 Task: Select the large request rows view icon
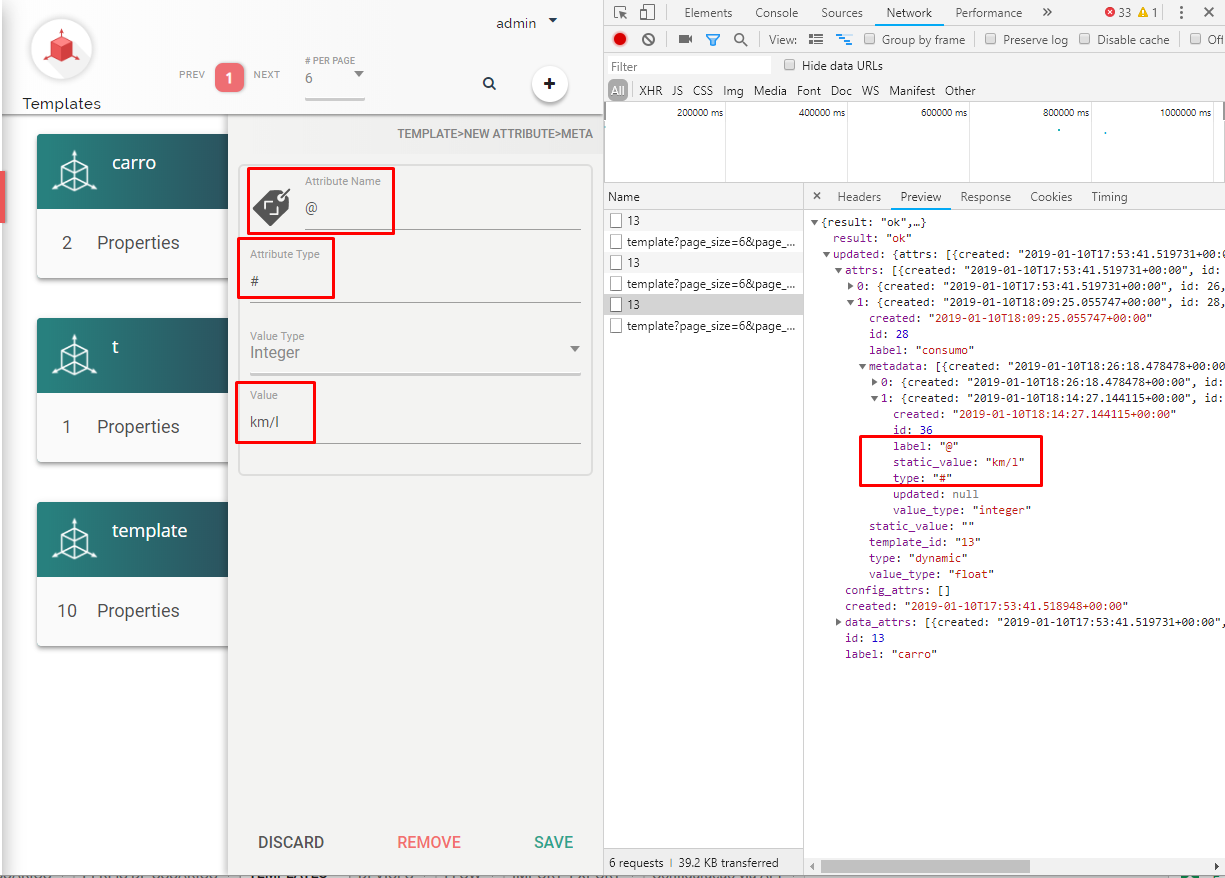(x=816, y=40)
